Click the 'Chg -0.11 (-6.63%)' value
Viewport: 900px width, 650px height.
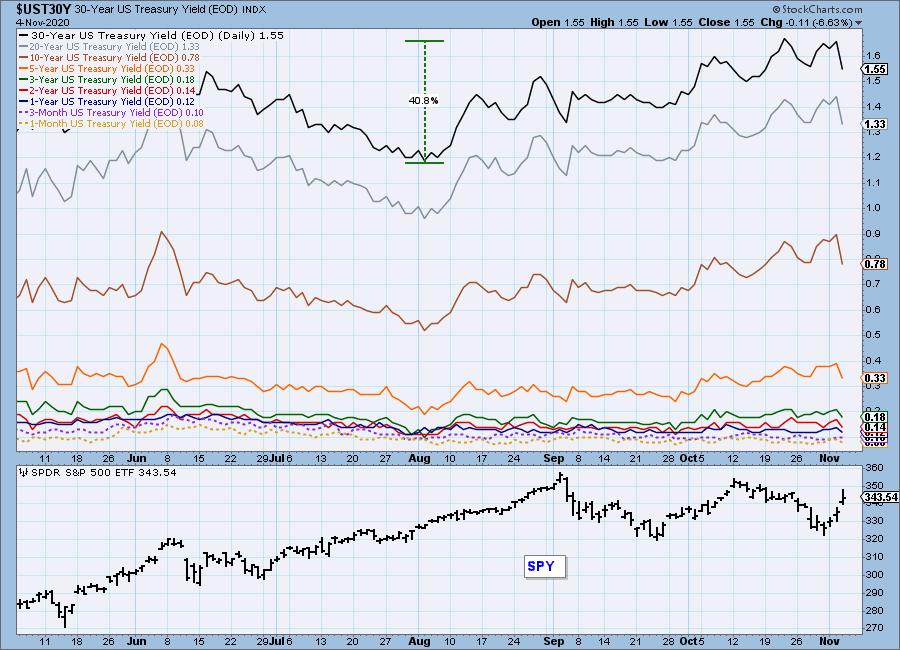[806, 22]
